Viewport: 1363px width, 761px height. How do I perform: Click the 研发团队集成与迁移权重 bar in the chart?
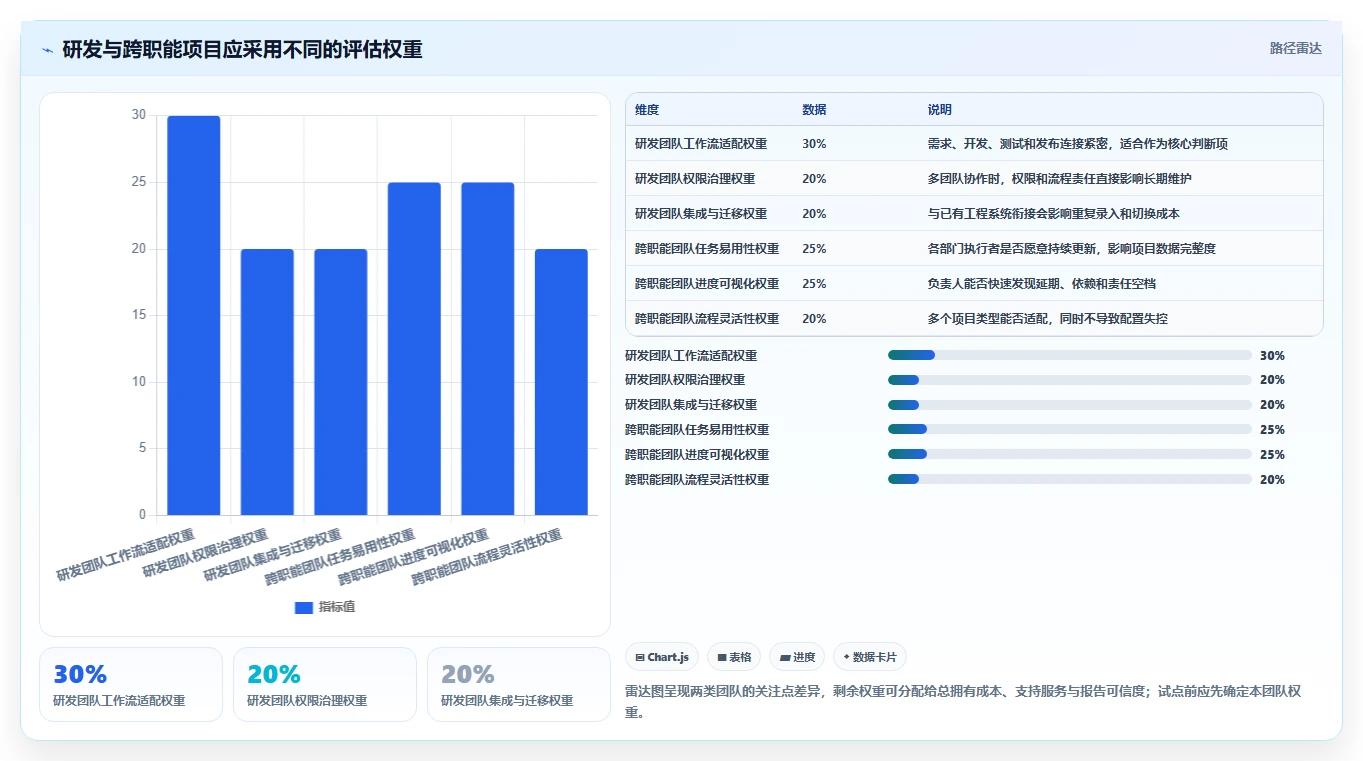pyautogui.click(x=341, y=382)
